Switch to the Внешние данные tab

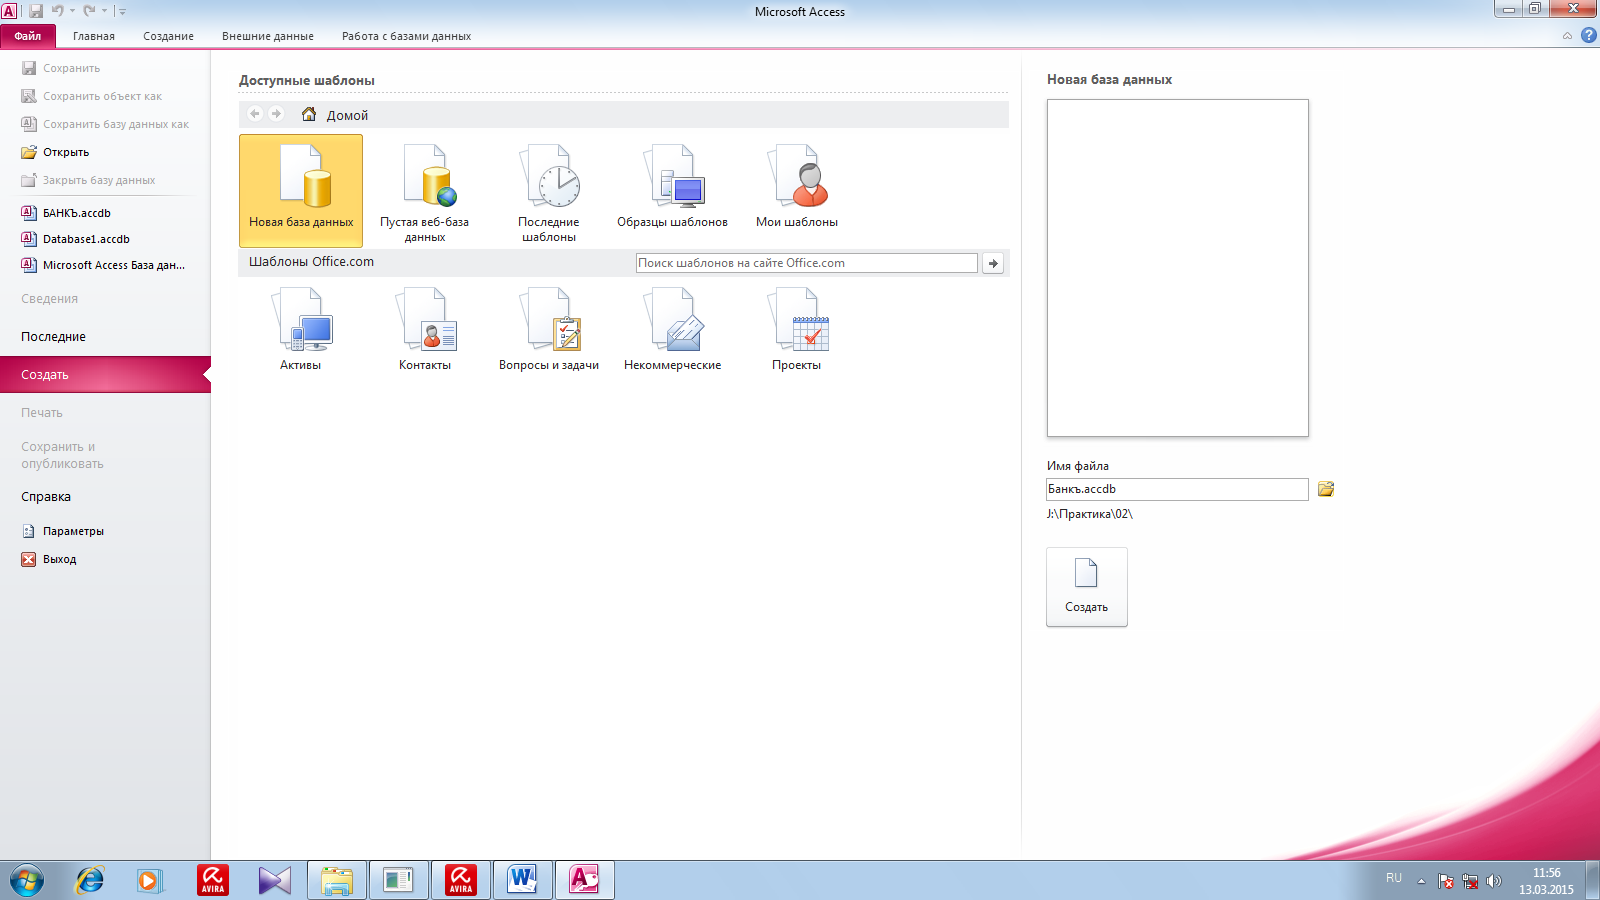tap(268, 36)
